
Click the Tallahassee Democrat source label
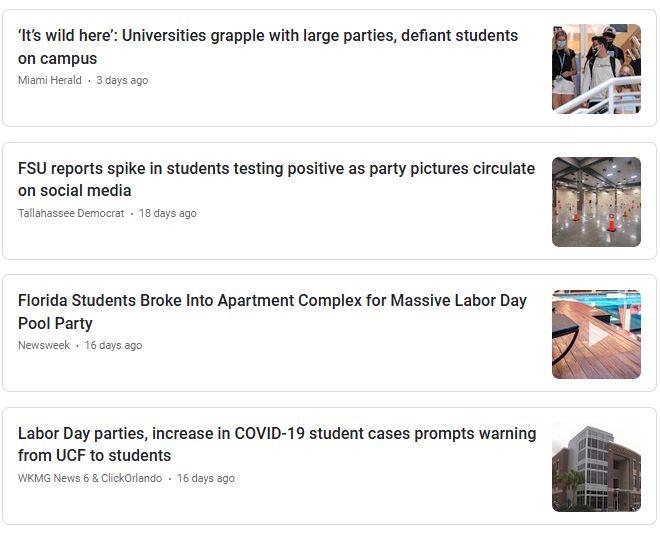[71, 213]
